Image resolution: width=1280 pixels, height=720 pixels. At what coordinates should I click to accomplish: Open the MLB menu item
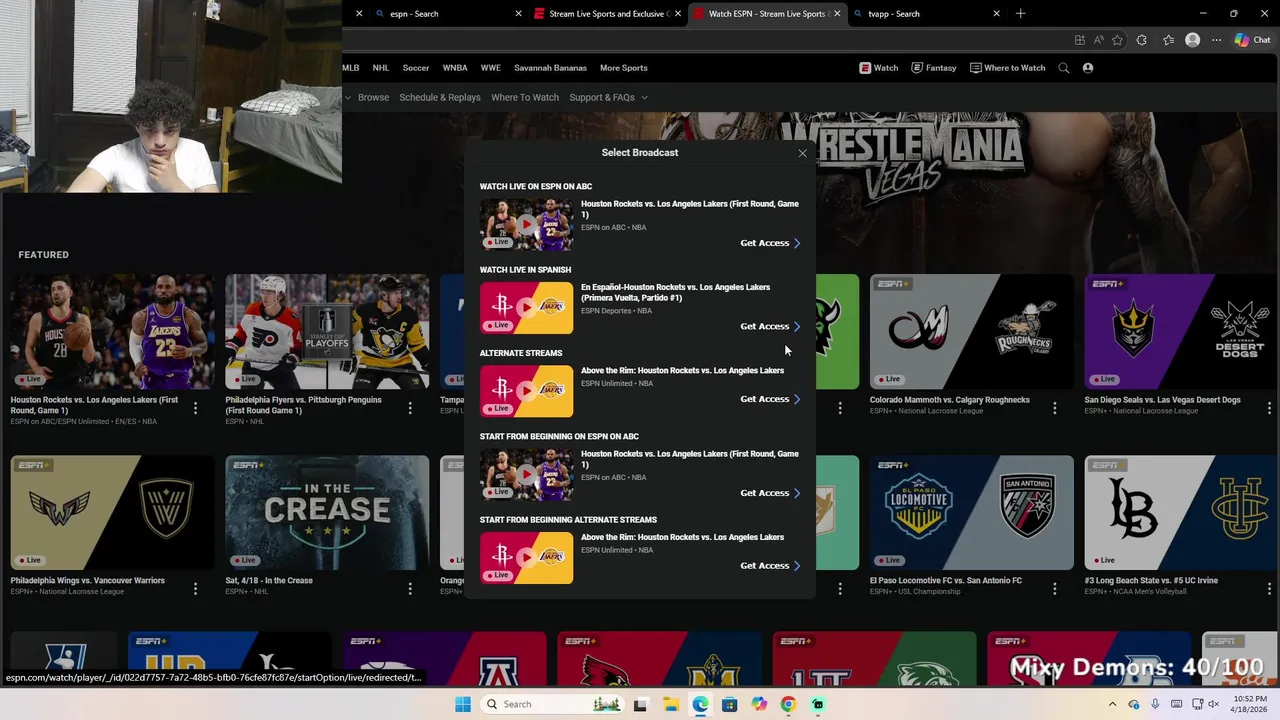pos(351,68)
